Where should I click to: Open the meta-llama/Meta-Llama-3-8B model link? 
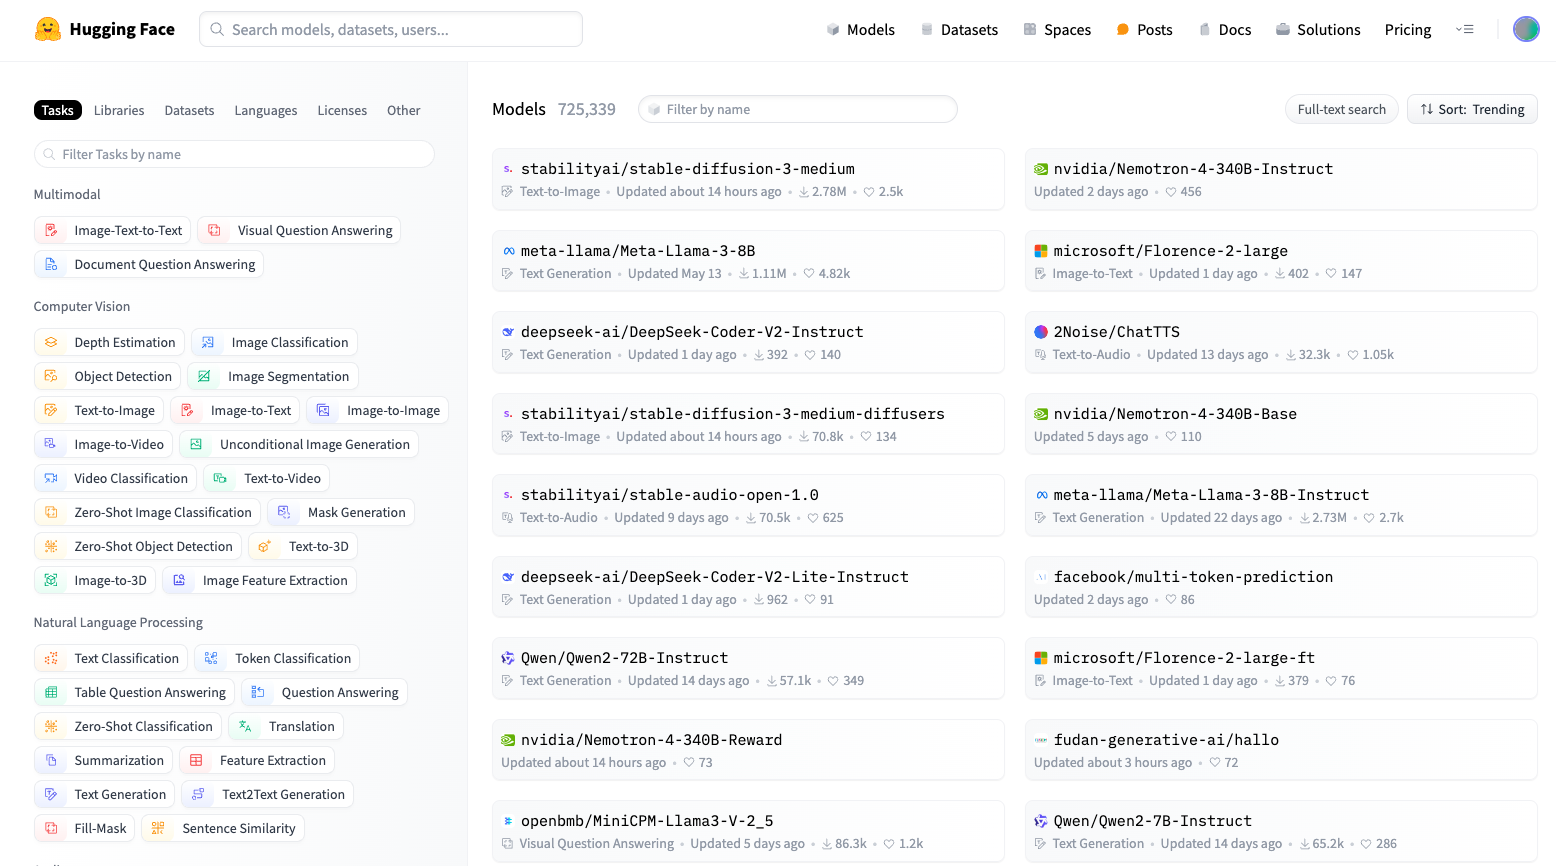pyautogui.click(x=637, y=251)
